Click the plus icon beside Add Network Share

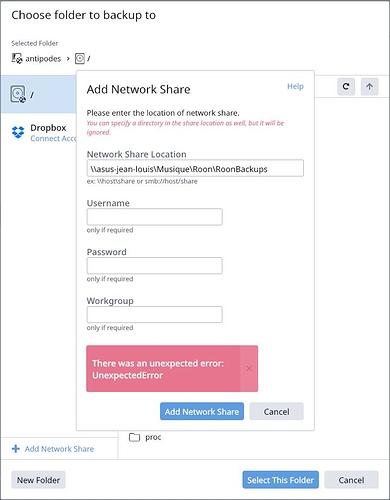pos(16,449)
